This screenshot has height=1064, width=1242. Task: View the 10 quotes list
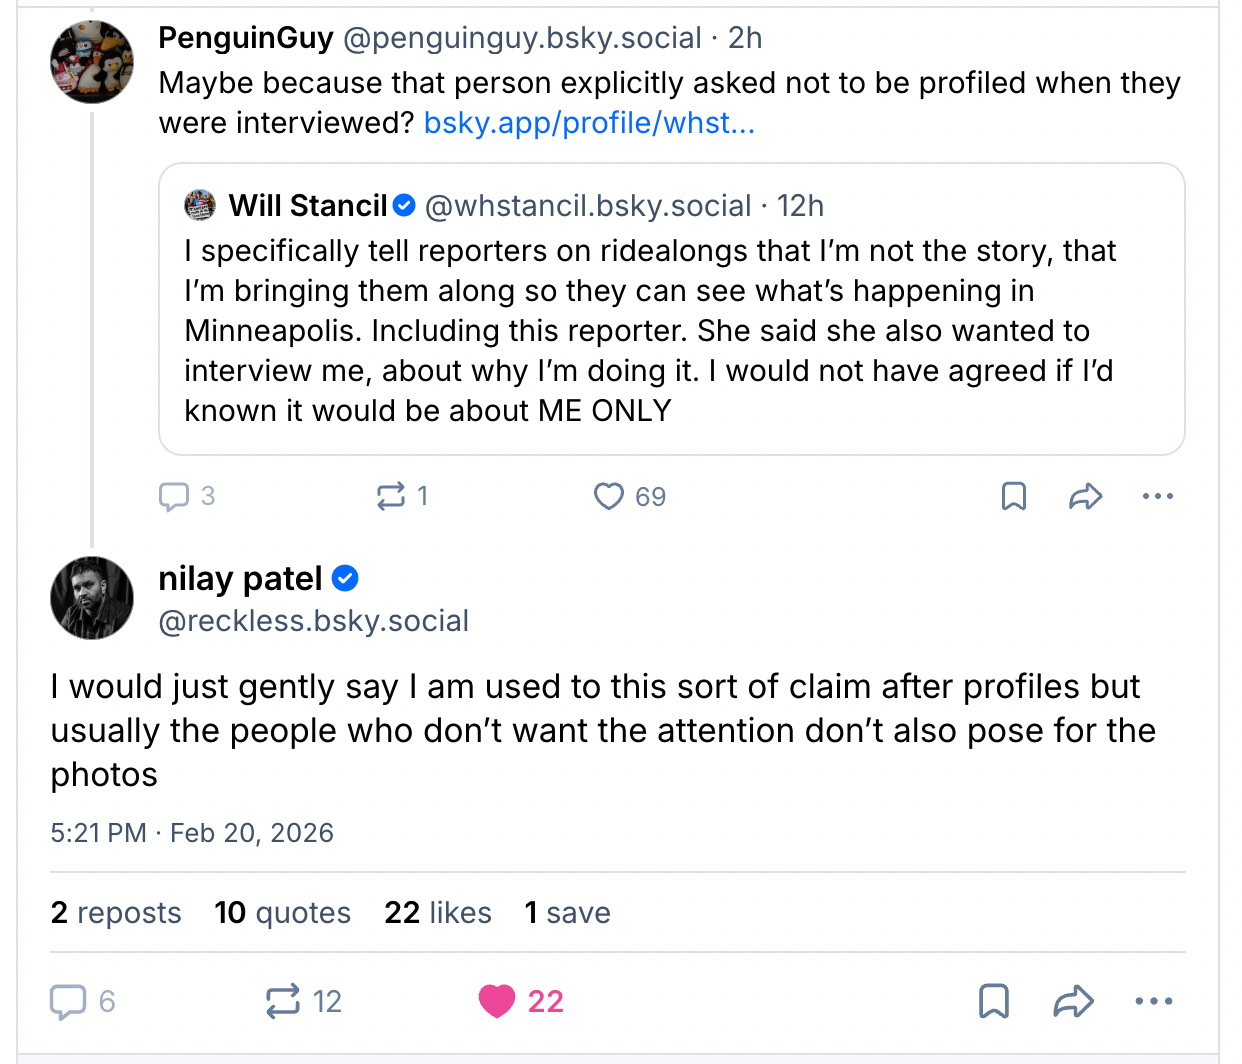(x=282, y=913)
